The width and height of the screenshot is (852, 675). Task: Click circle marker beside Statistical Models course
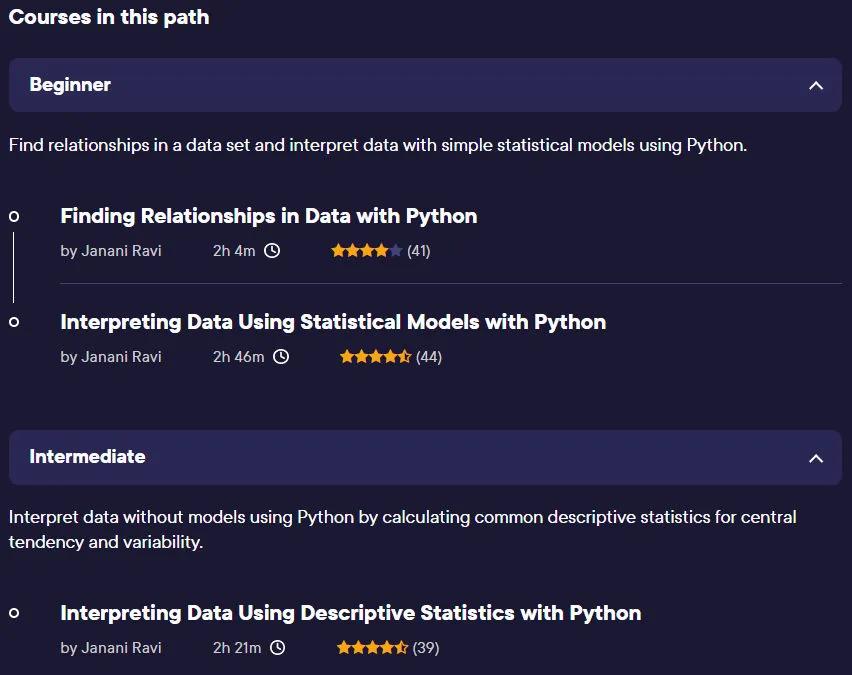coord(14,322)
